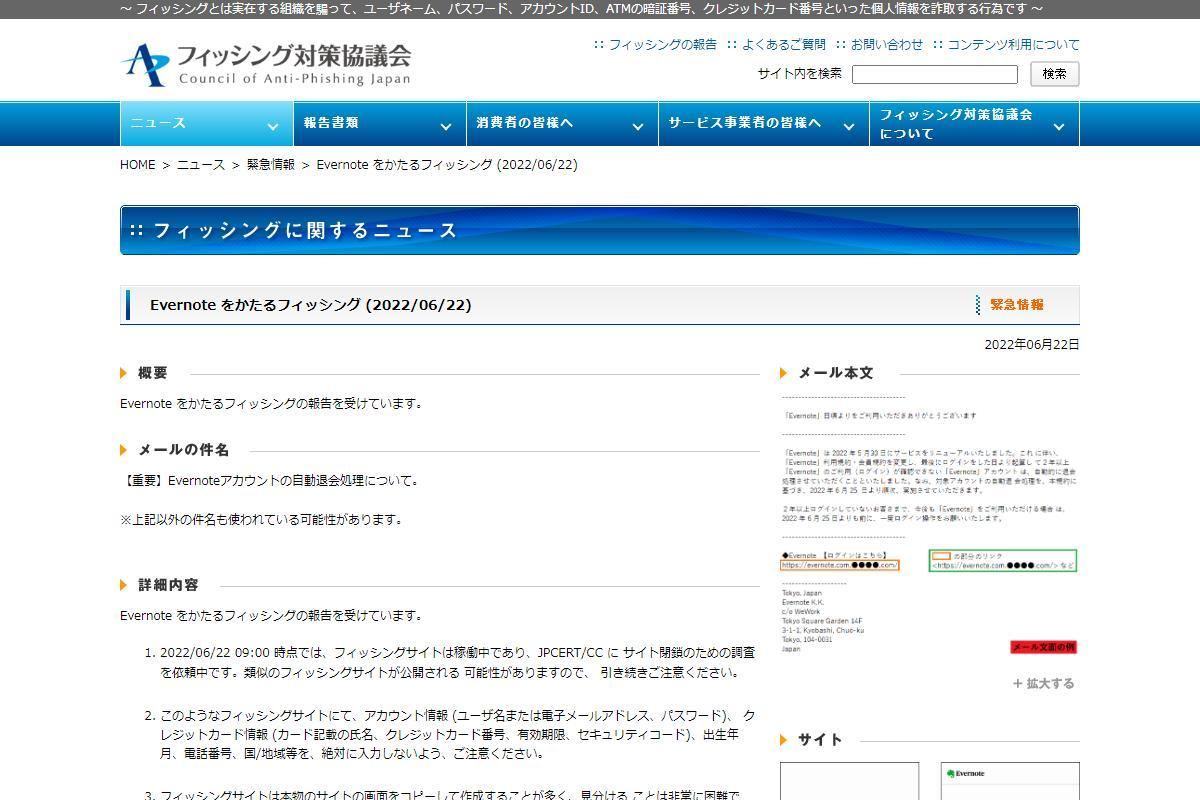Open the フィッシング対策協議会について menu tab
Viewport: 1200px width, 800px height.
pos(975,124)
